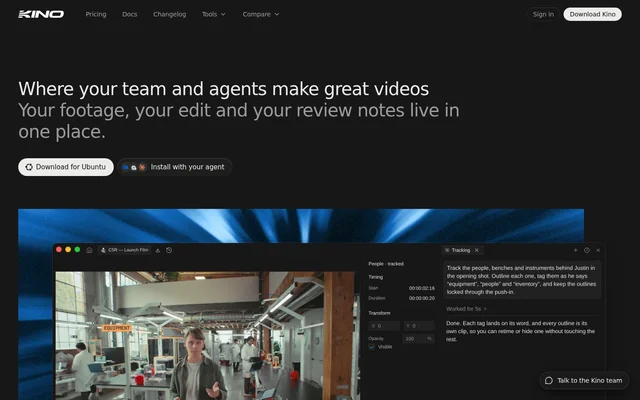Toggle the Visible checkbox
This screenshot has width=640, height=400.
[x=371, y=347]
